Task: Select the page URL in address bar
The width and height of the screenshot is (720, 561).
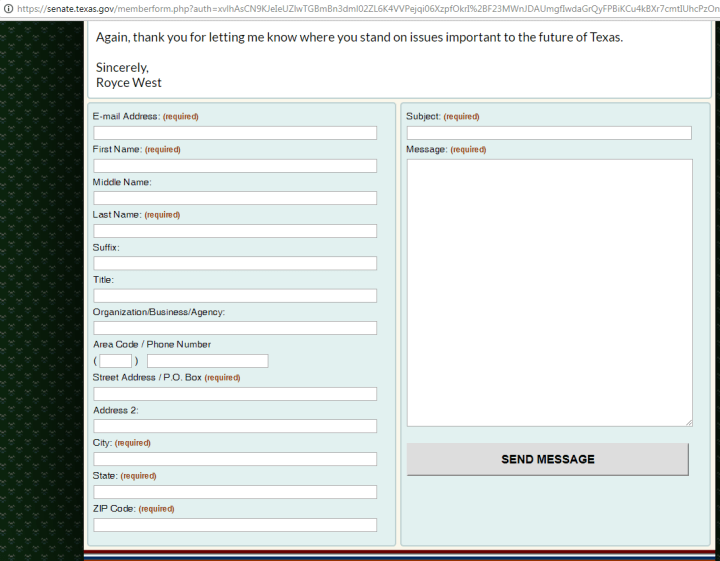Action: click(368, 9)
